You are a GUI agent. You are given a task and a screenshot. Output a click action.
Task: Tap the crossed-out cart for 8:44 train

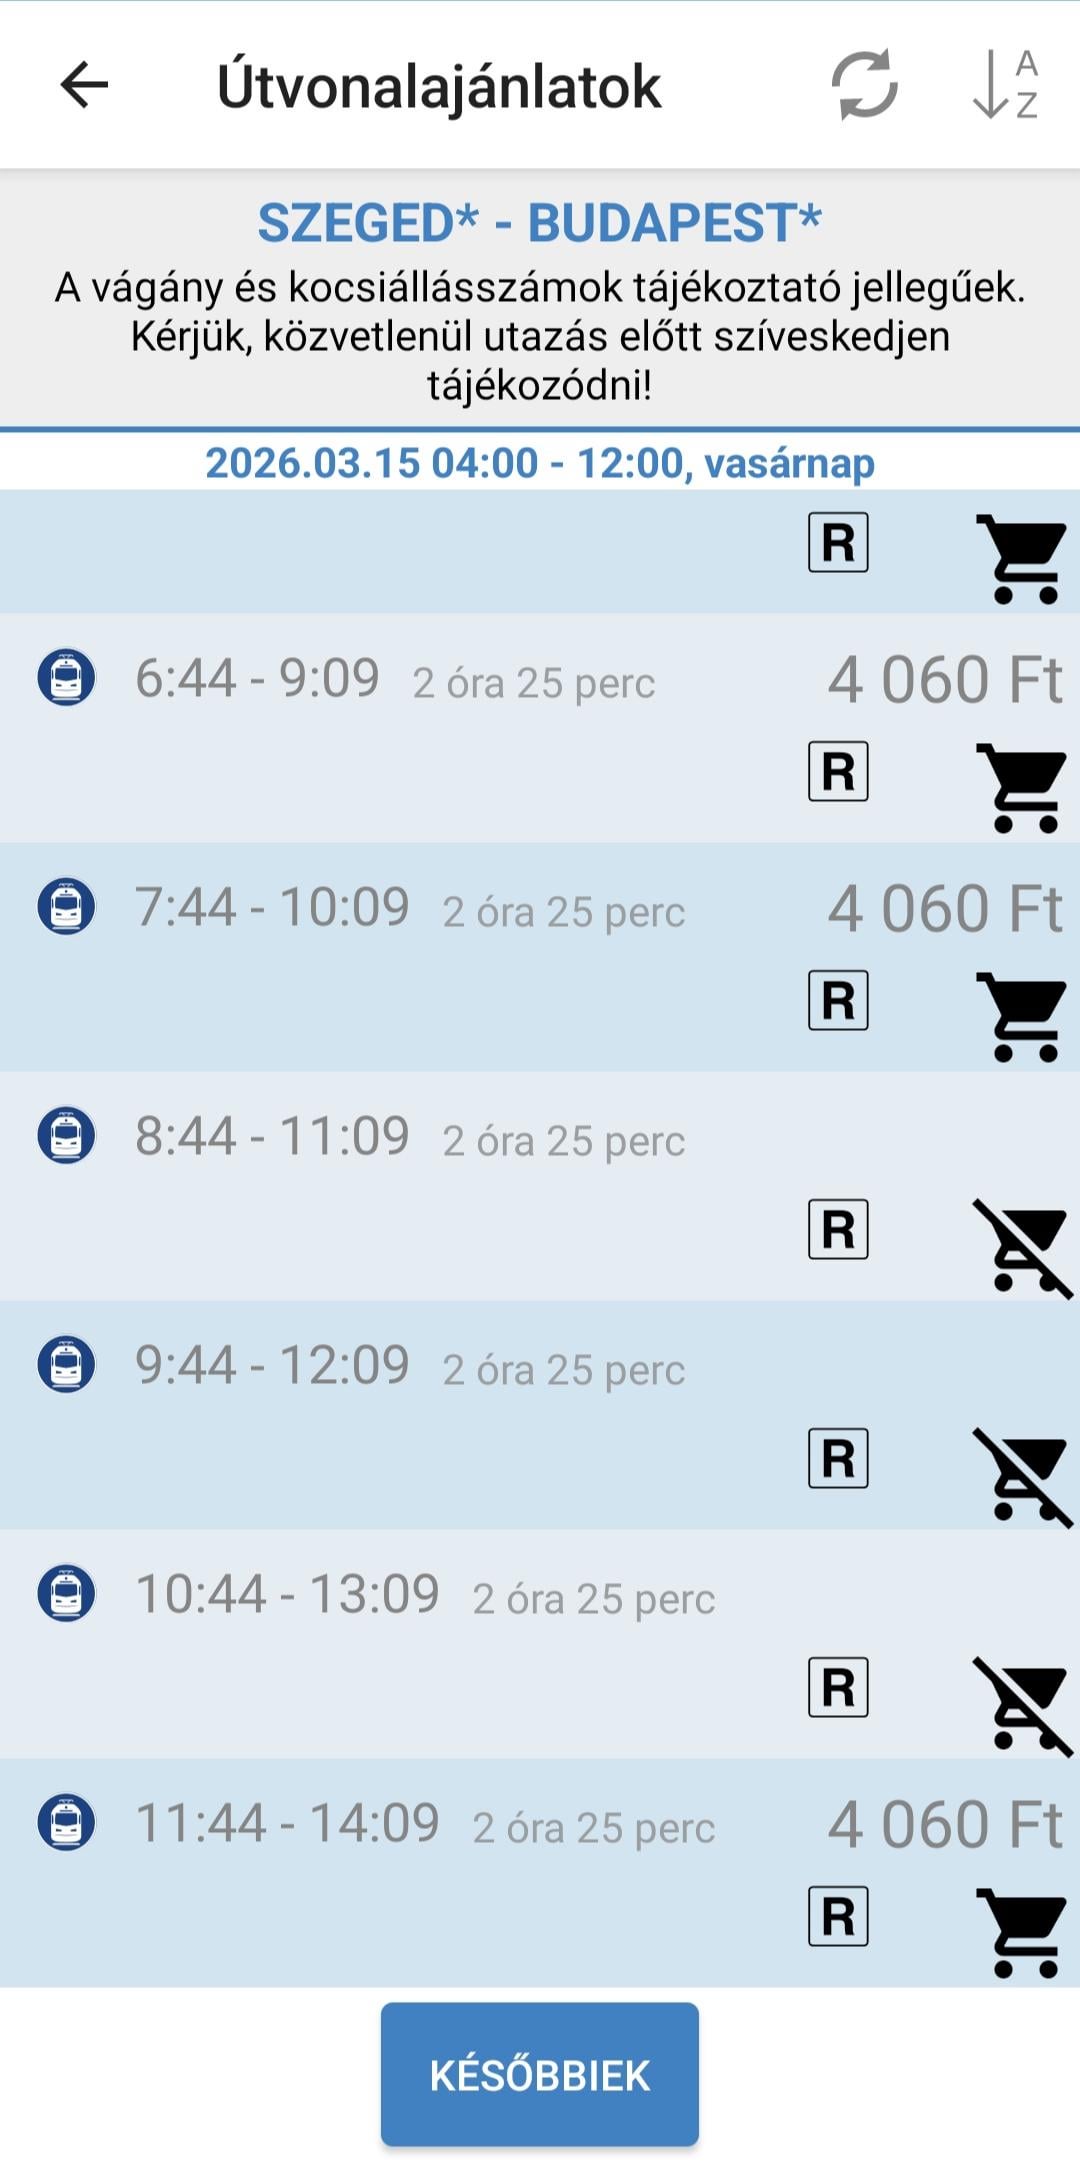1022,1246
